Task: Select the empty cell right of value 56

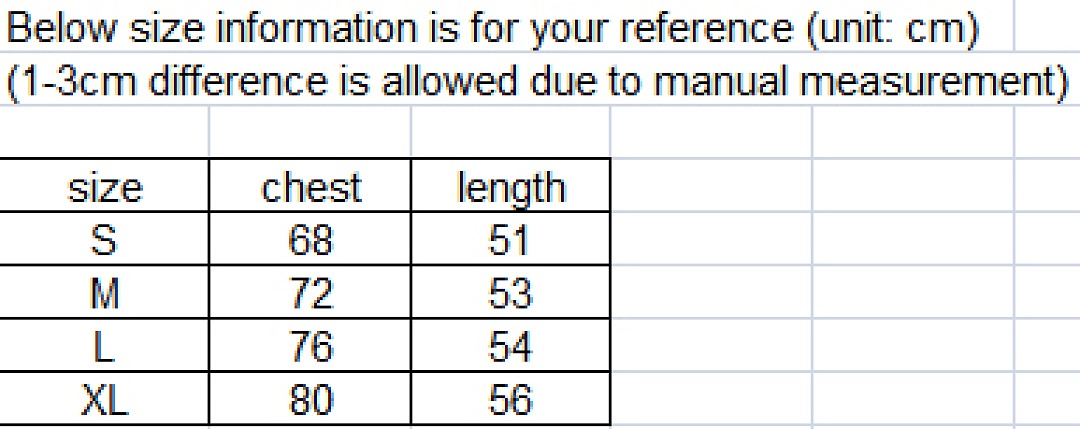Action: pyautogui.click(x=711, y=398)
